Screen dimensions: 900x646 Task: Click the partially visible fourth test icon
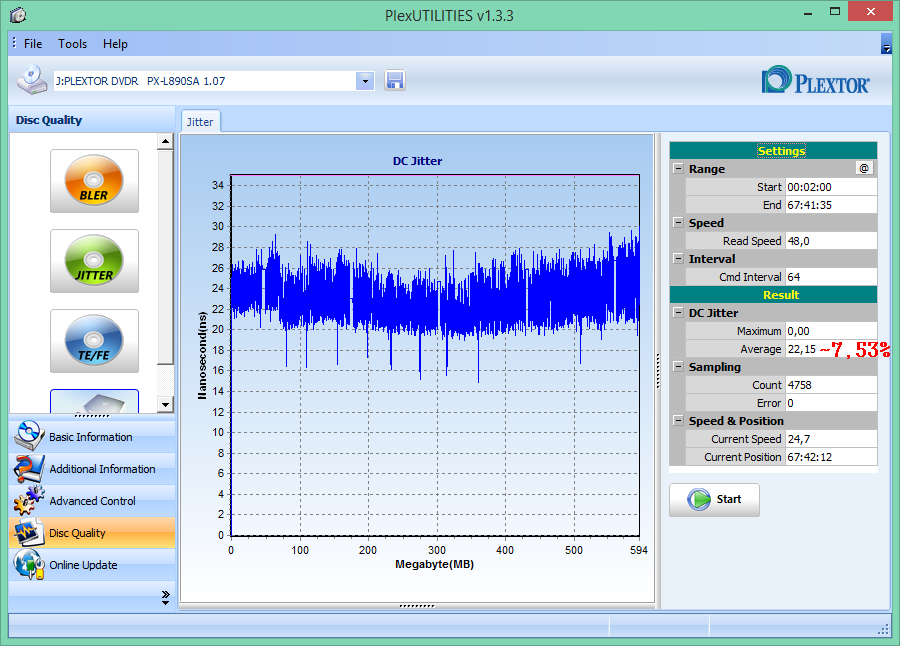pos(94,401)
